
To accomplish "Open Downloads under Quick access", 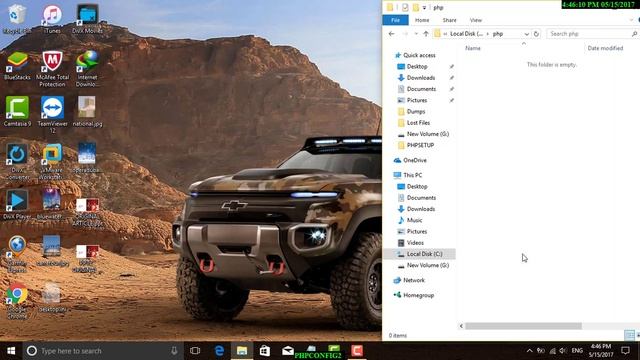I will (420, 78).
